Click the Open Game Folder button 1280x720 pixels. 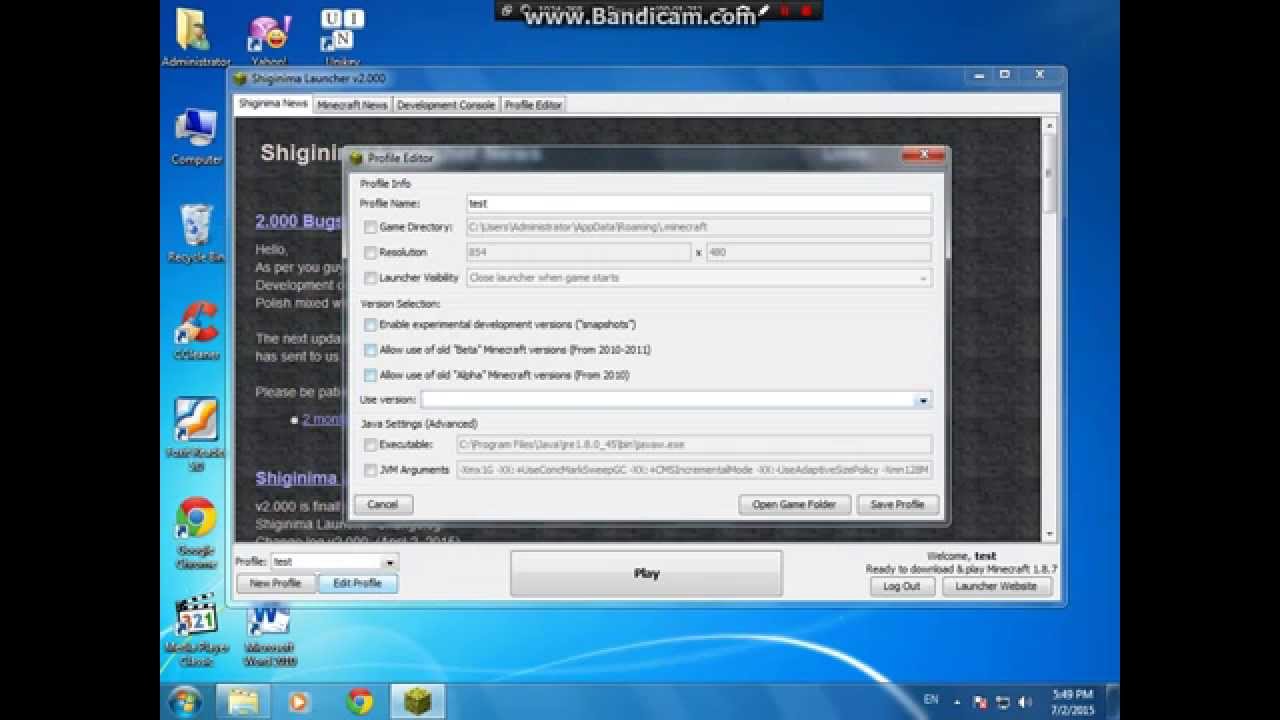pyautogui.click(x=794, y=505)
